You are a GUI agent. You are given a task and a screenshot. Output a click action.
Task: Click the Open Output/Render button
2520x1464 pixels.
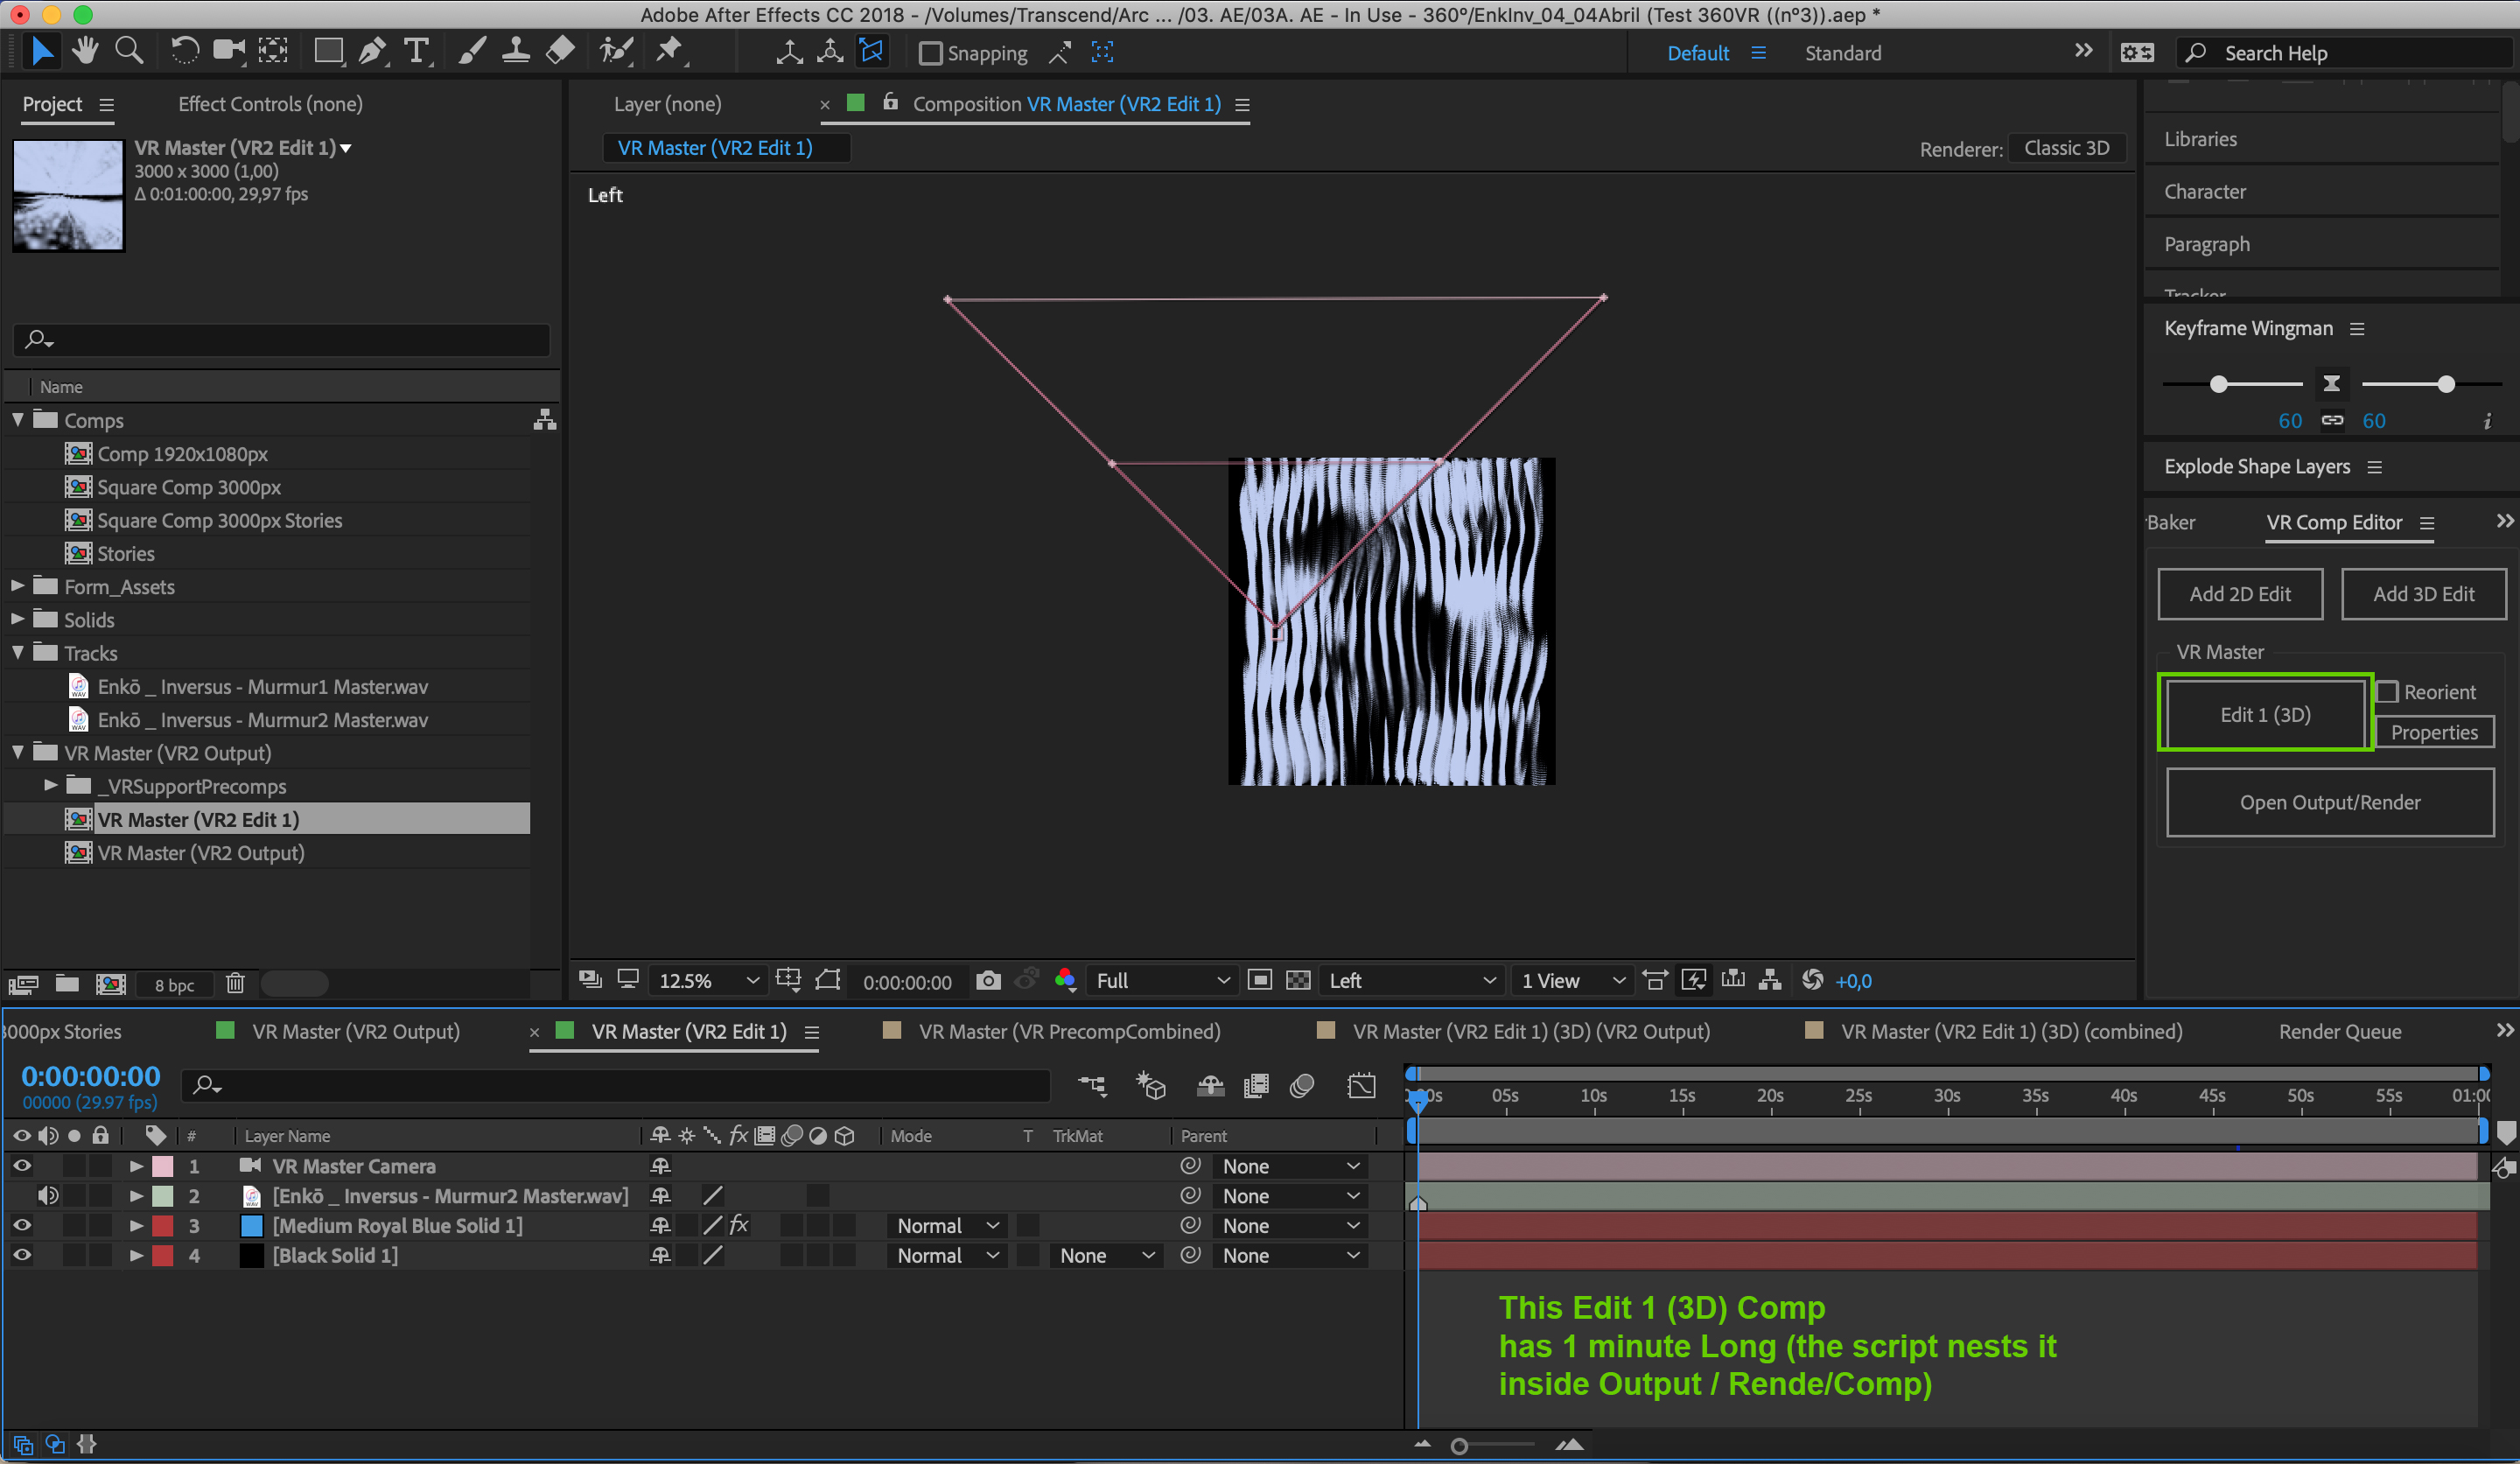[2330, 802]
